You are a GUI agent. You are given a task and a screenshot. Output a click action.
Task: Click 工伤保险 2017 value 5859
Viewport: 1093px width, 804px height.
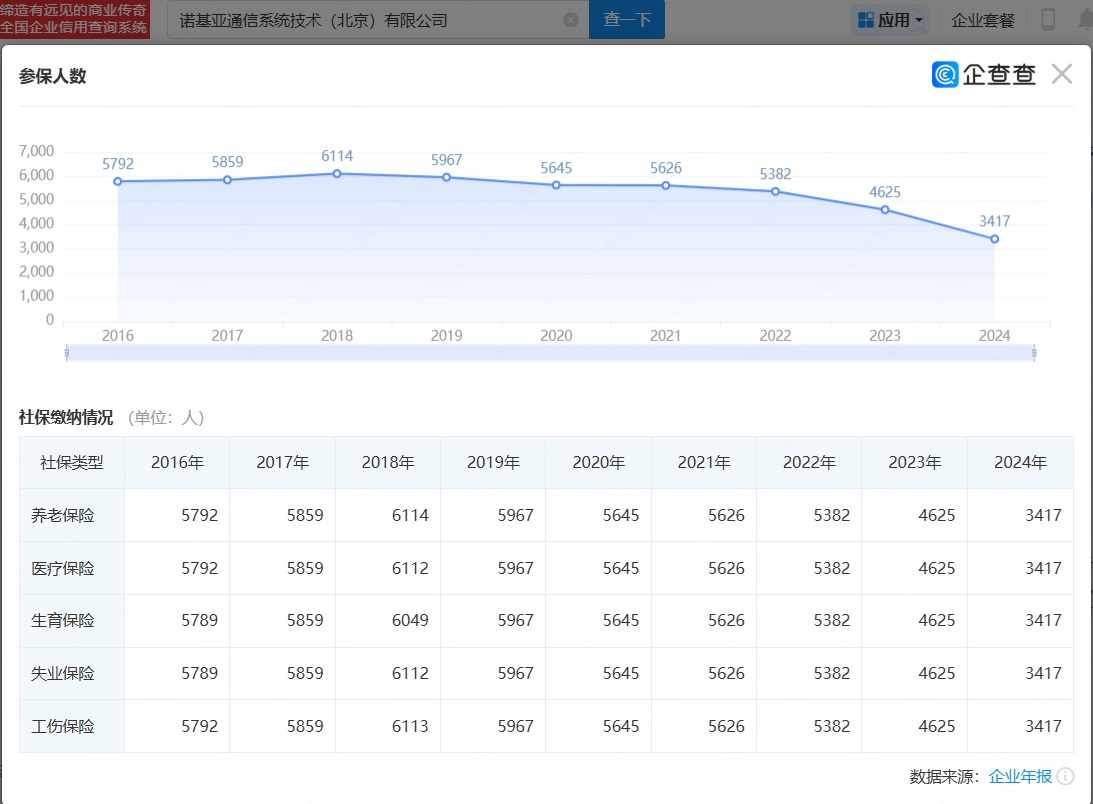pos(305,726)
